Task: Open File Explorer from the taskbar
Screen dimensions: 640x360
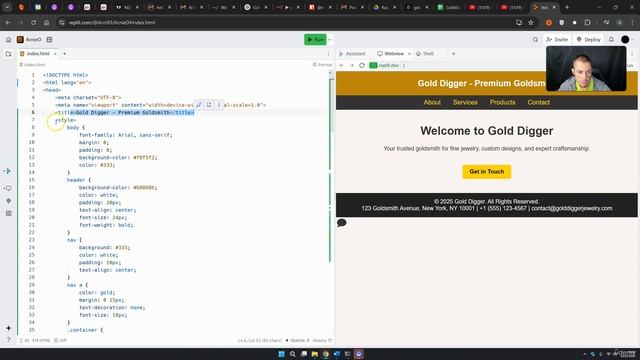Action: [315, 354]
